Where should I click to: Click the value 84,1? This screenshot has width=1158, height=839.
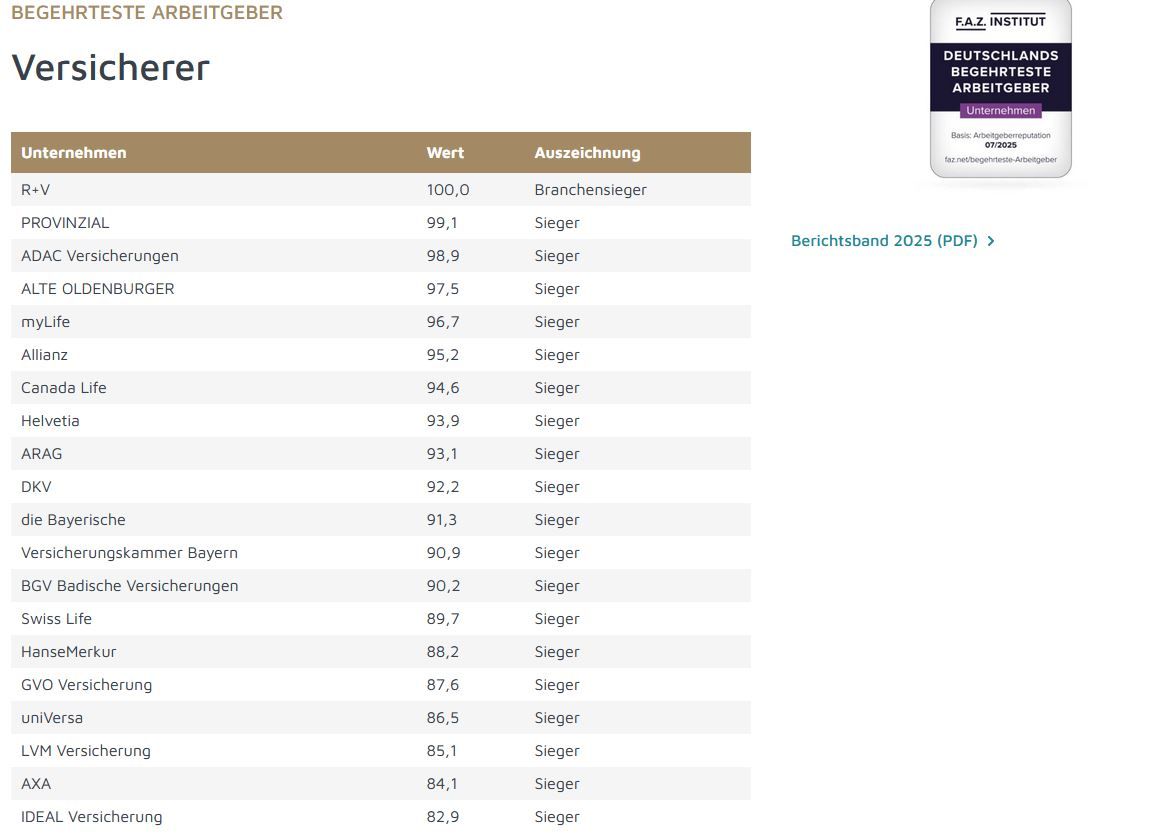point(442,784)
